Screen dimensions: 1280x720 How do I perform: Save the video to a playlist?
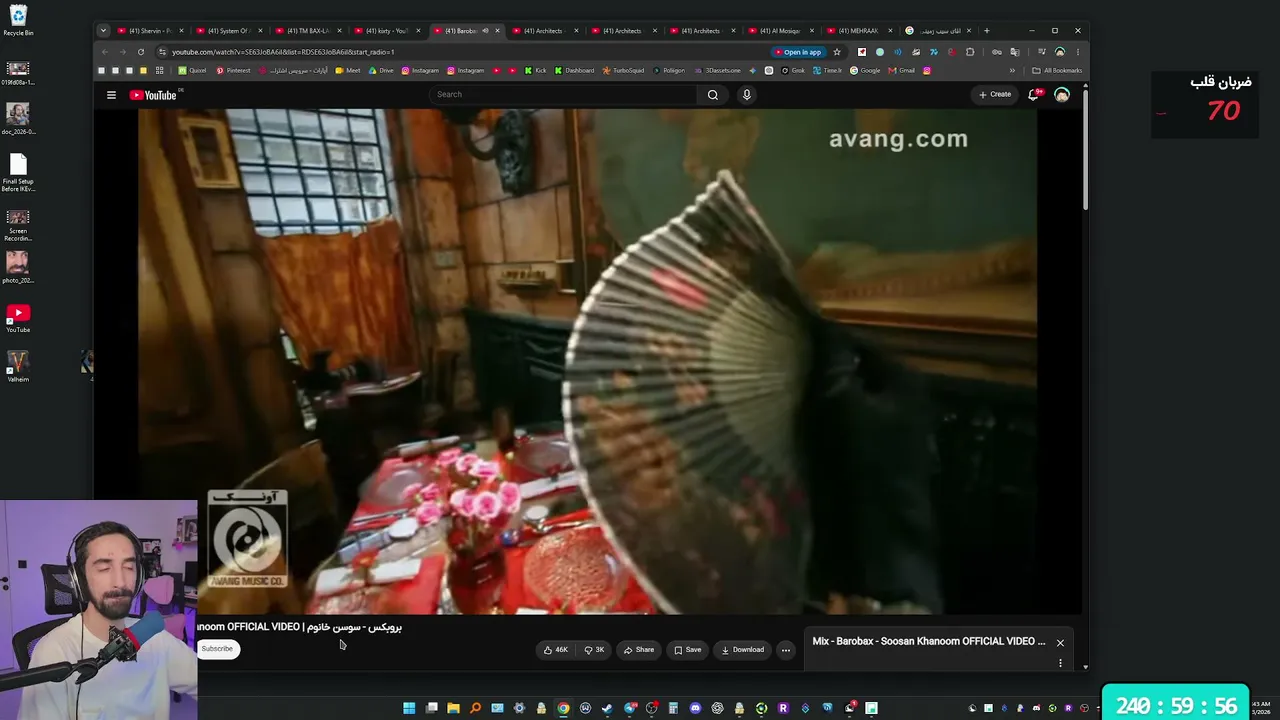click(688, 650)
